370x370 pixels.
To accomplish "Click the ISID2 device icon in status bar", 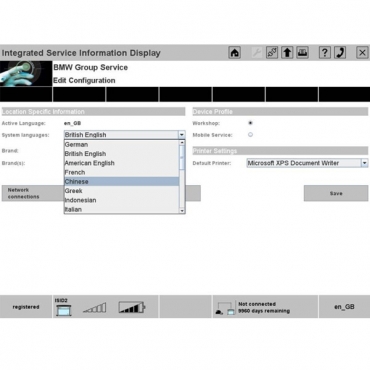I will (x=63, y=310).
